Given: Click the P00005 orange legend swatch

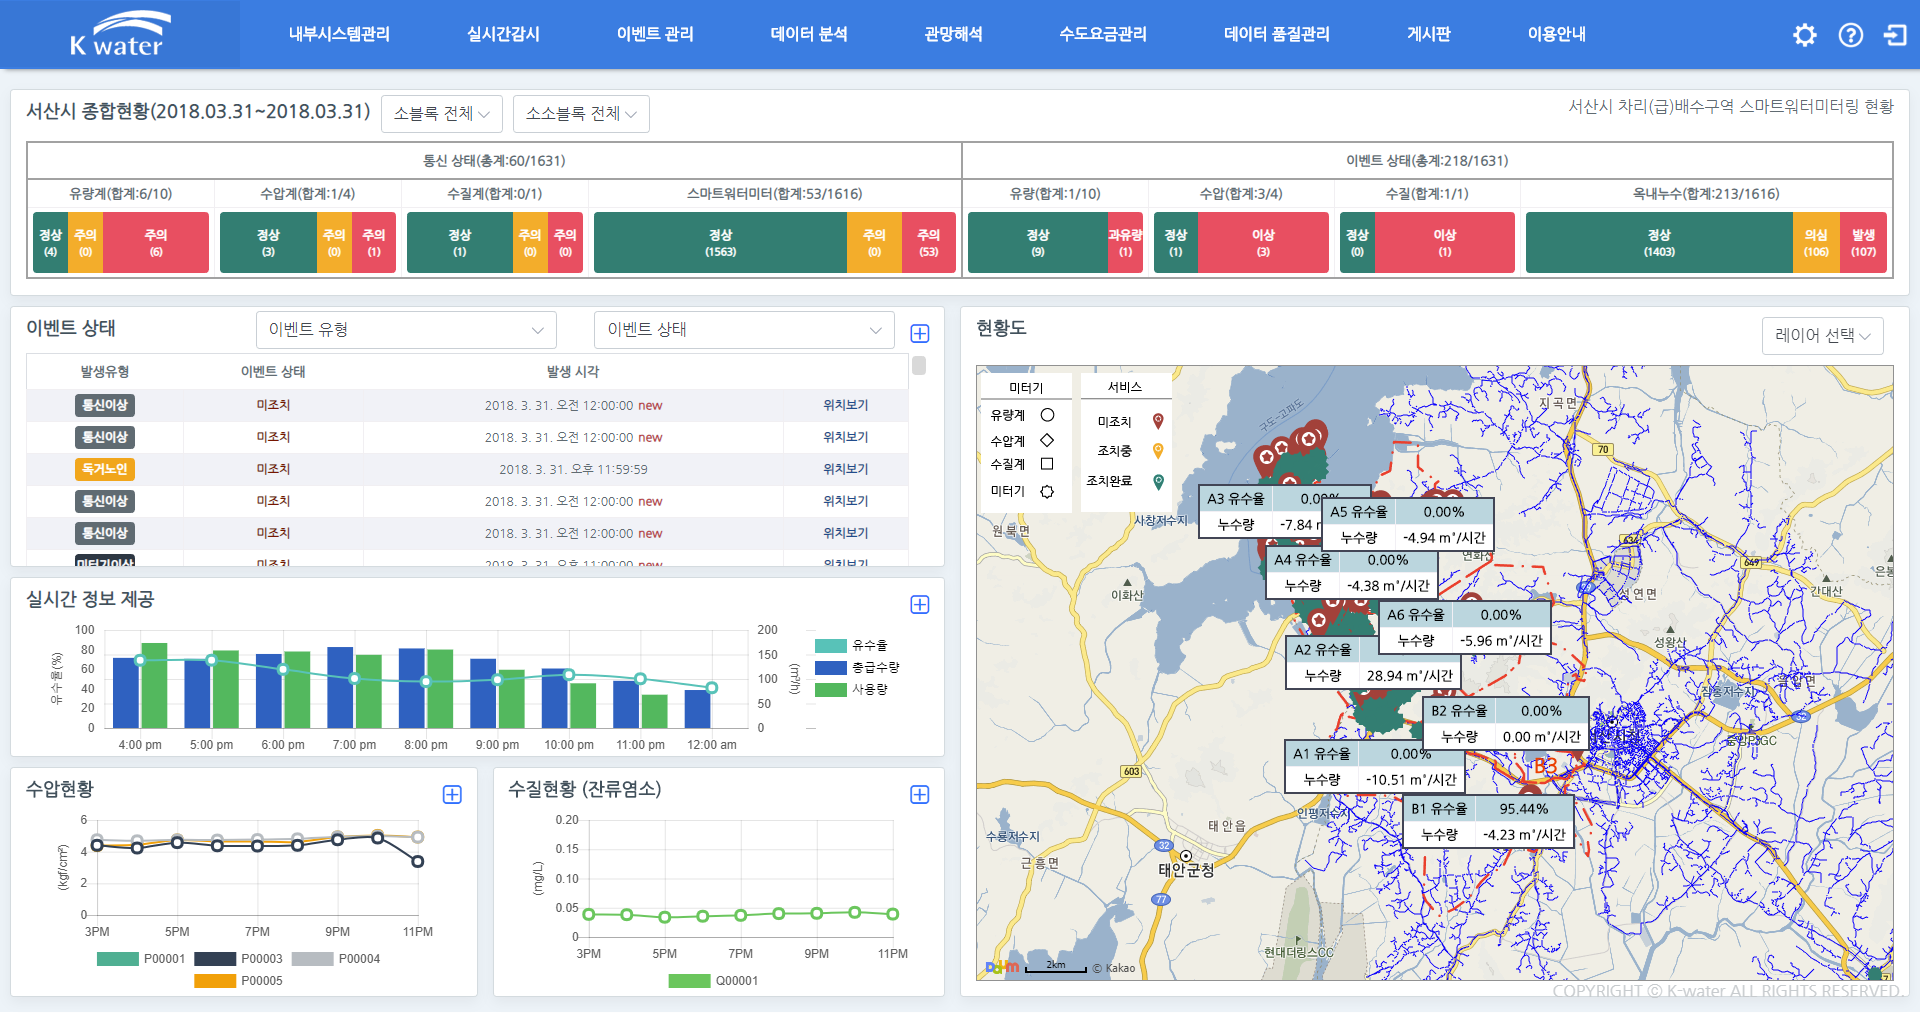Looking at the screenshot, I should [x=214, y=981].
